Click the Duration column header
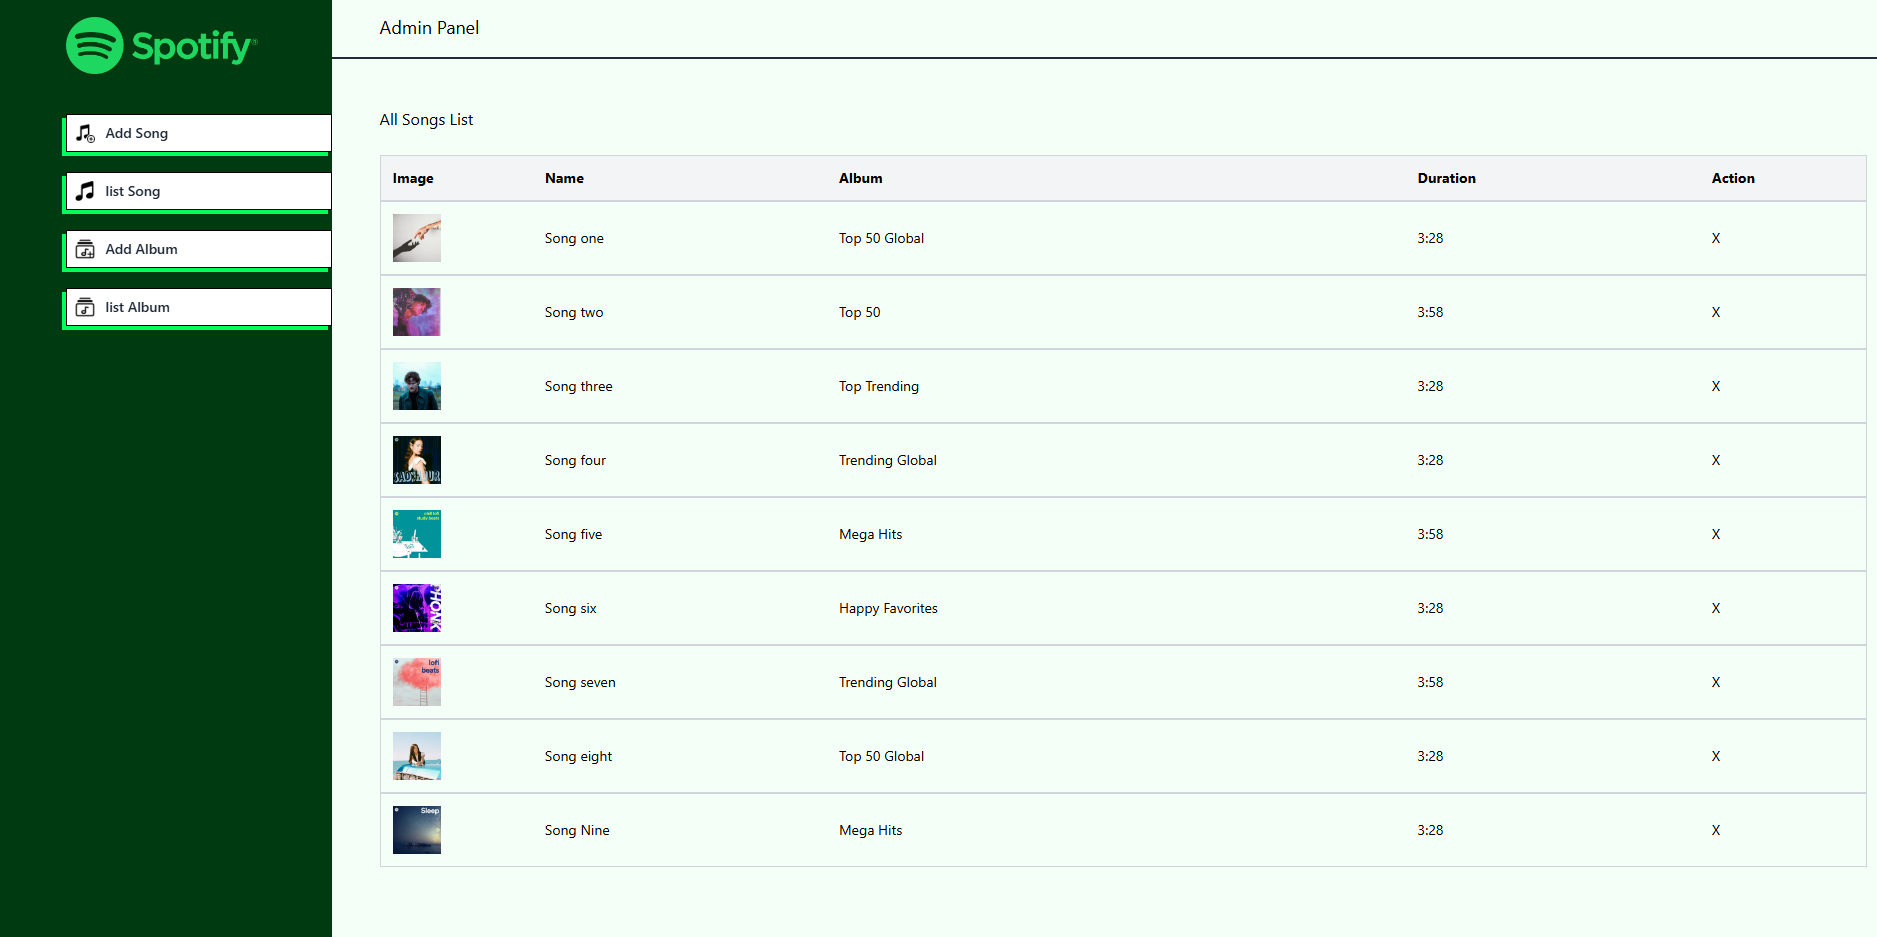Viewport: 1877px width, 937px height. 1446,178
